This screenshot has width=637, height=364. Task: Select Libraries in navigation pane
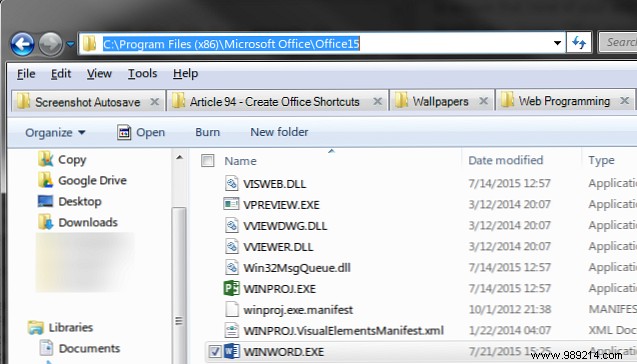coord(61,327)
